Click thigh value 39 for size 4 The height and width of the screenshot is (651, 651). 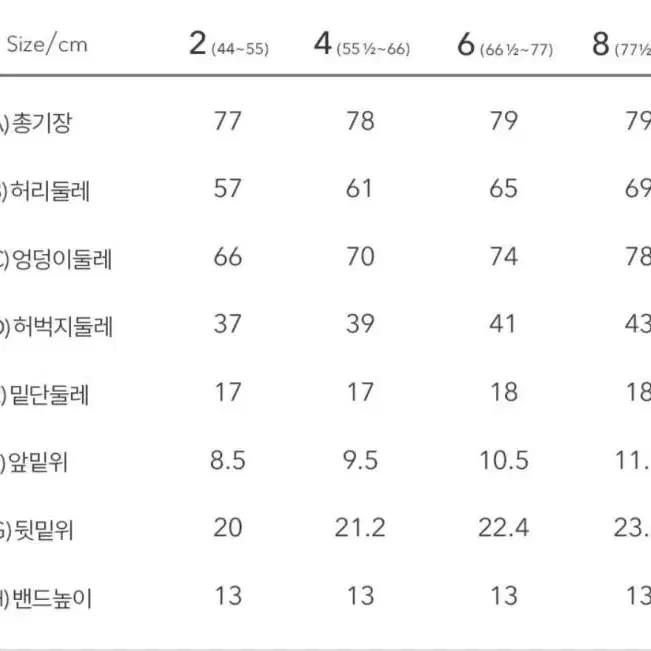[360, 324]
